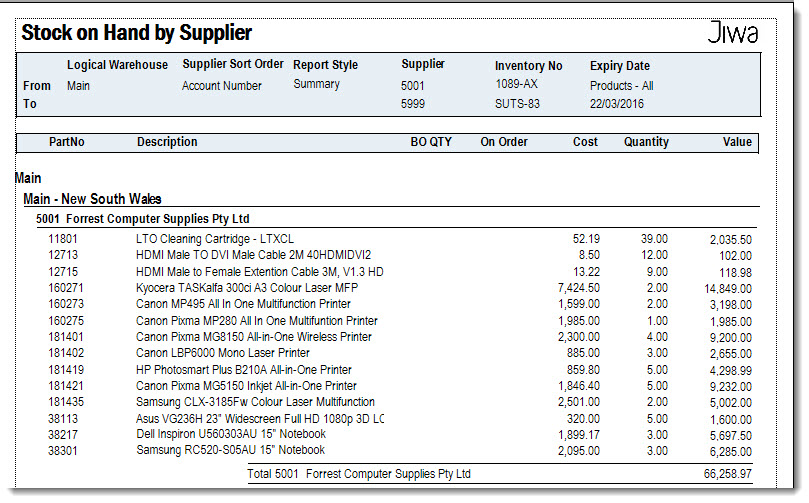Click HP Photosmart Plus B210A All-in-One Printer

[x=244, y=370]
